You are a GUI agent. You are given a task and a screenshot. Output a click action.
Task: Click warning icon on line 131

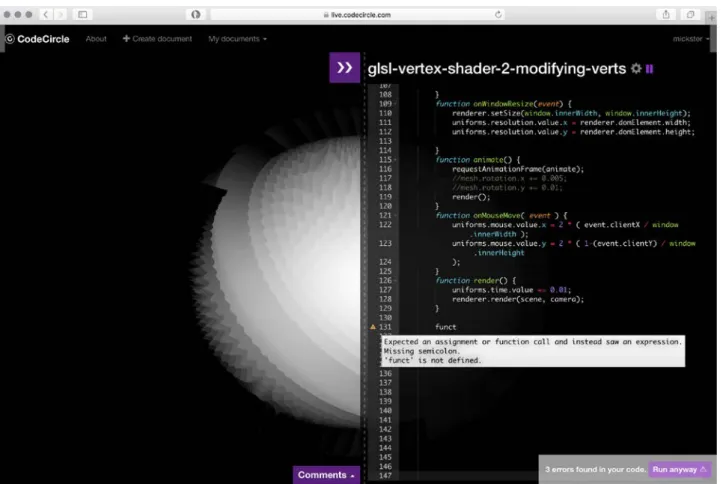pos(373,327)
